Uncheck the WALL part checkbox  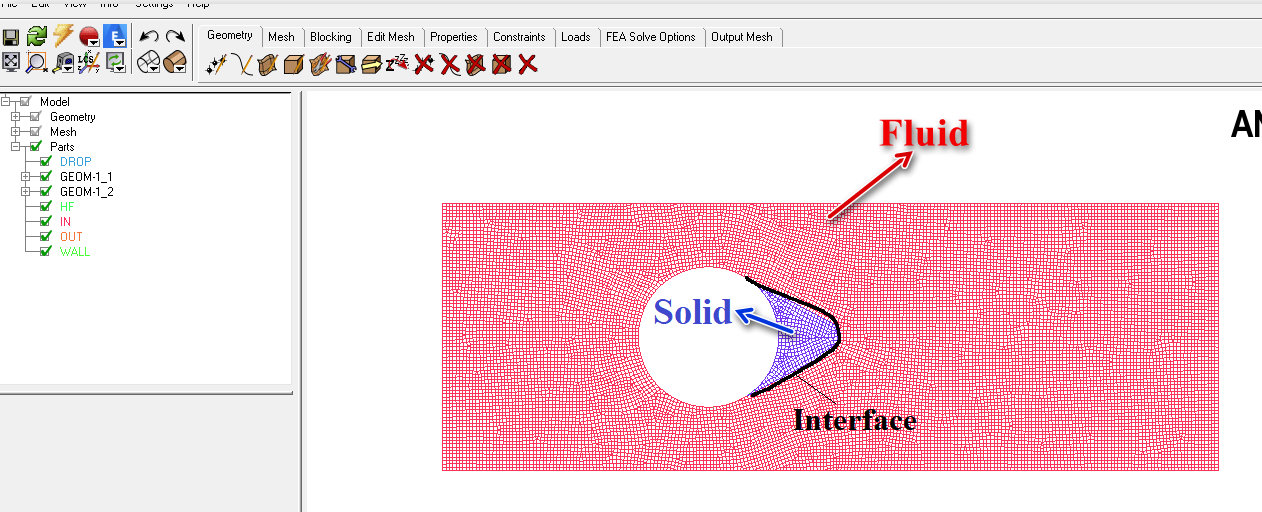pos(45,252)
